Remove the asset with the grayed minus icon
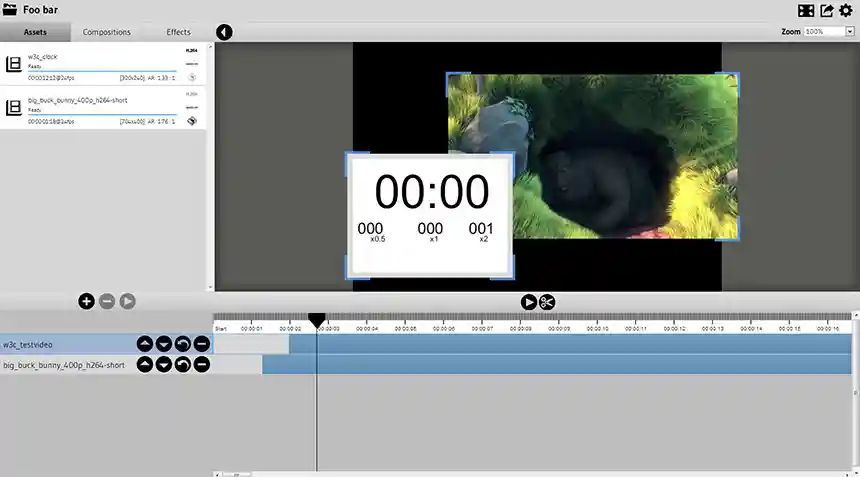Viewport: 860px width, 477px height. pyautogui.click(x=107, y=301)
